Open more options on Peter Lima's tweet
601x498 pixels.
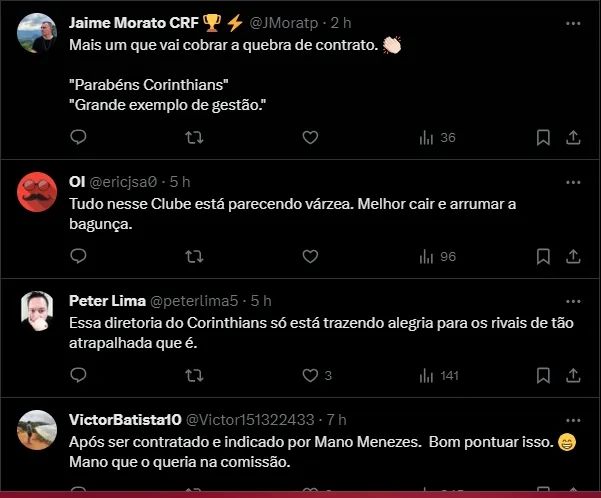(x=573, y=300)
